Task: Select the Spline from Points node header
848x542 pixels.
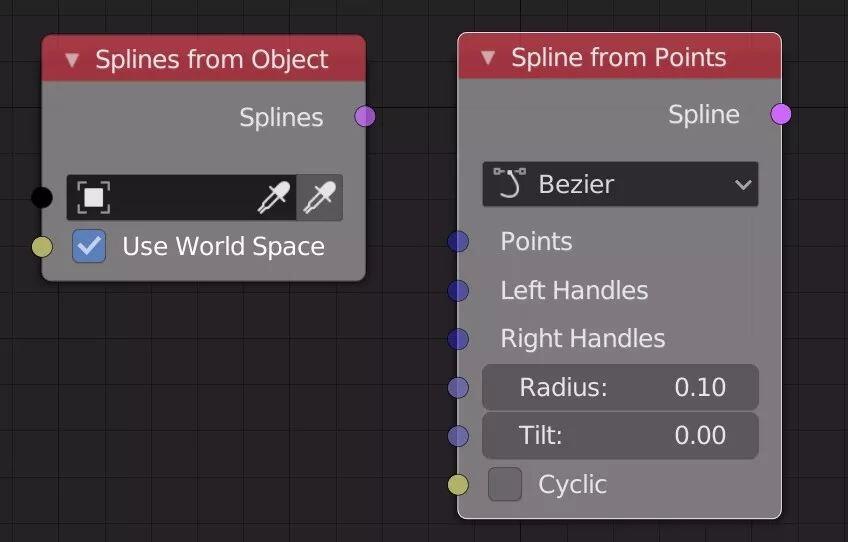Action: tap(620, 56)
